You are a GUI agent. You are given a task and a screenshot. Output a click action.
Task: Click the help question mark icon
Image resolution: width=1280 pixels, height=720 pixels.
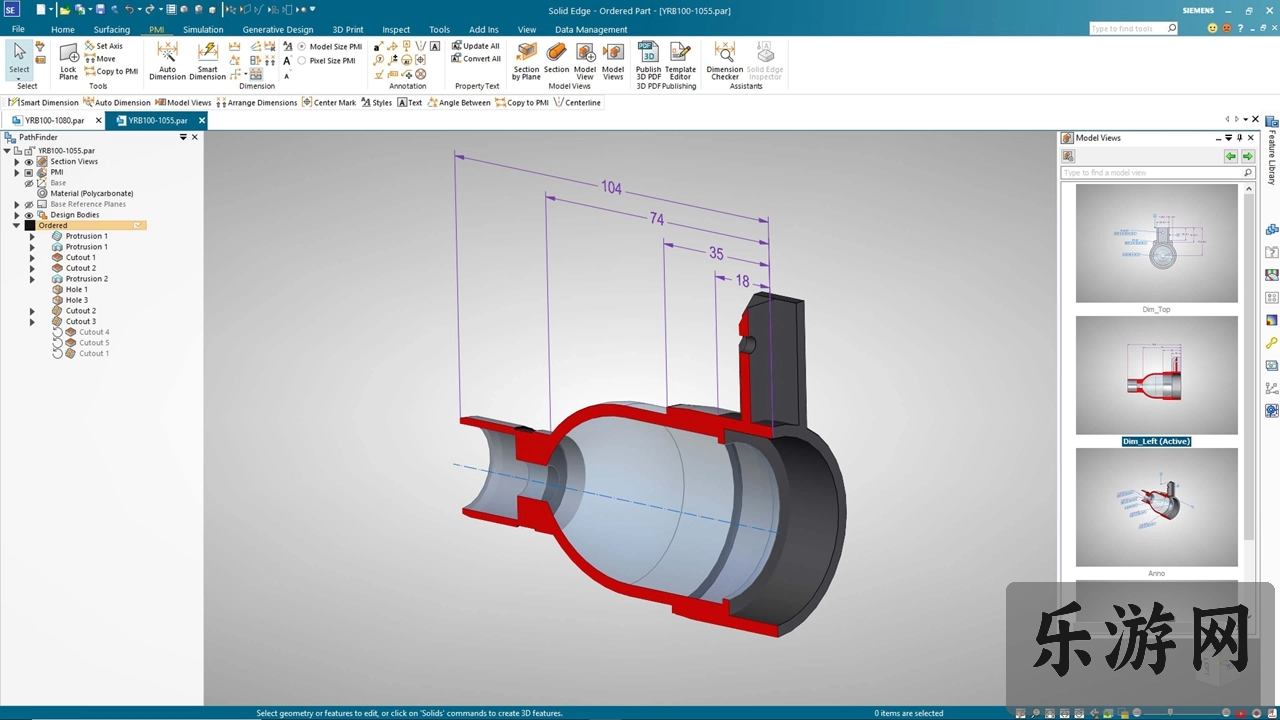[1240, 29]
